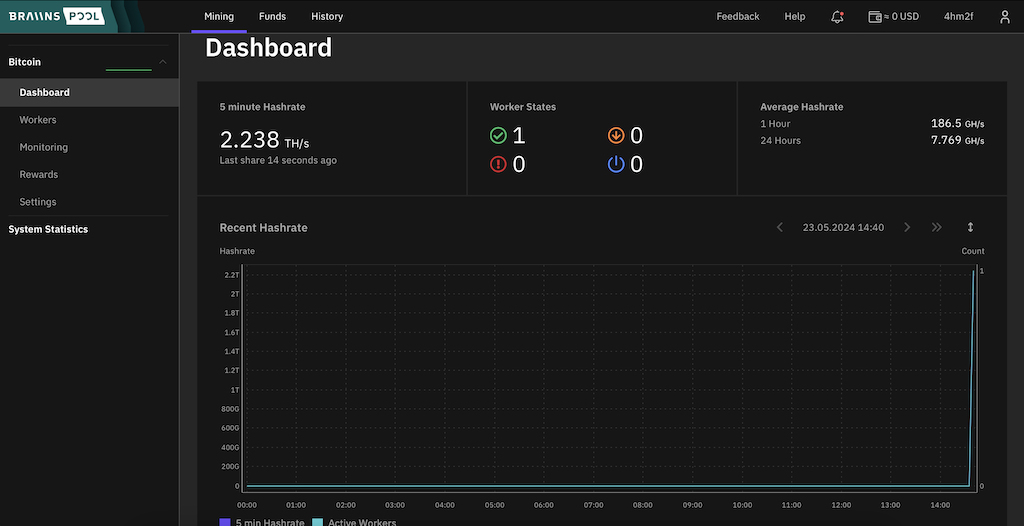Collapse the Bitcoin sidebar section
1024x526 pixels.
pos(163,62)
